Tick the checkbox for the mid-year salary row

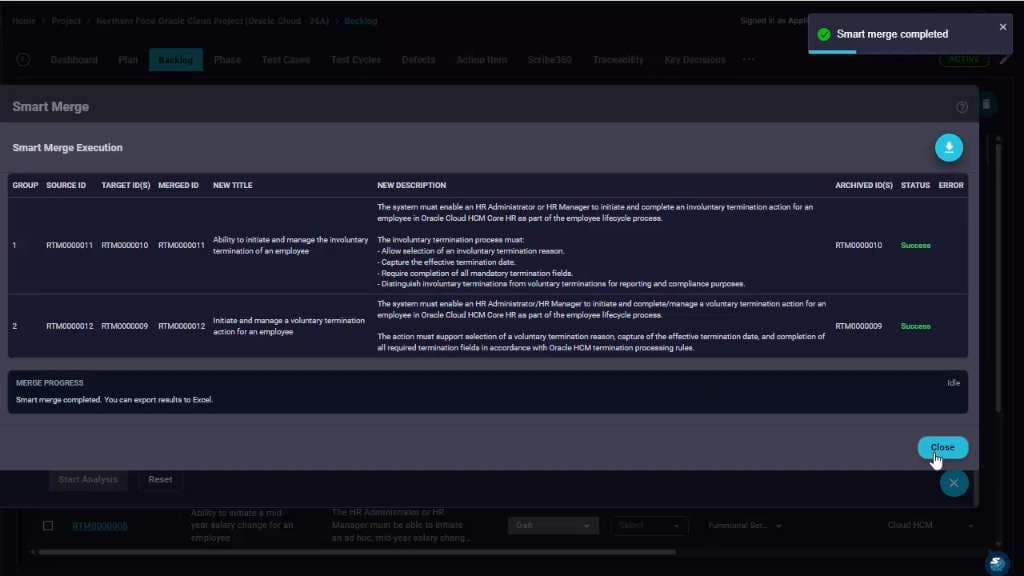click(x=48, y=526)
